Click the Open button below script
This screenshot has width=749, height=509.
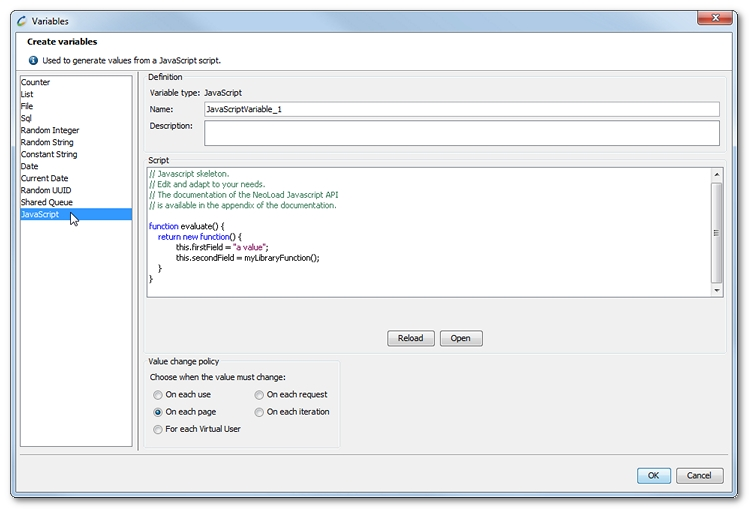pos(460,338)
